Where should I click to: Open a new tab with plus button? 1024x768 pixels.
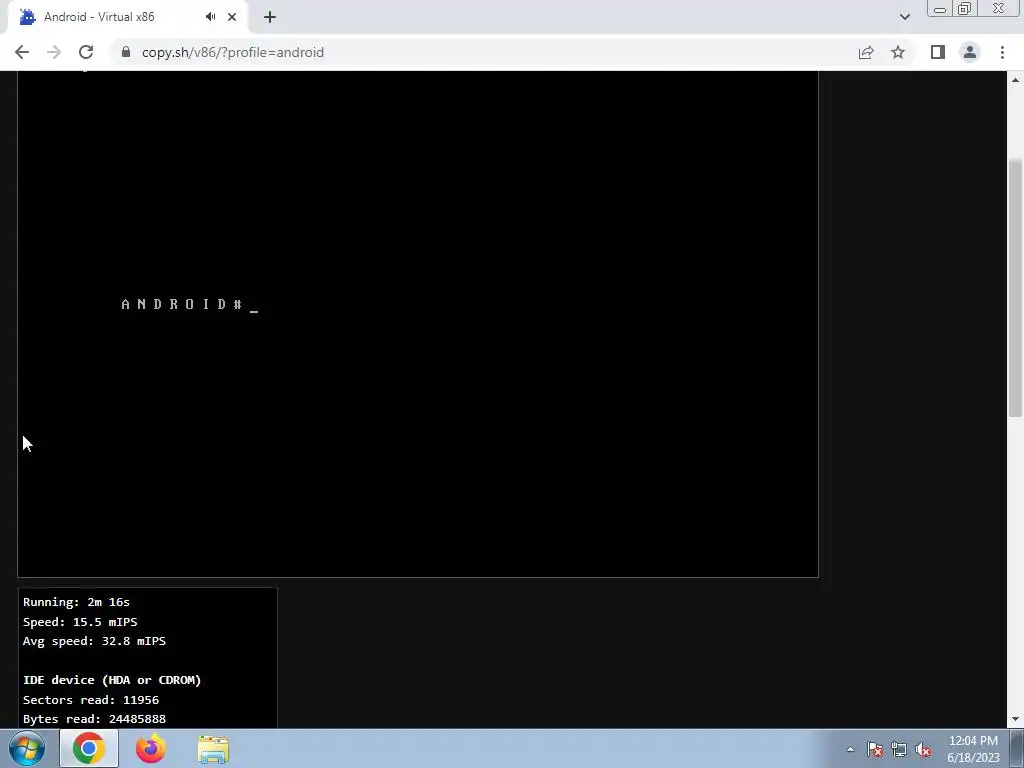[270, 17]
